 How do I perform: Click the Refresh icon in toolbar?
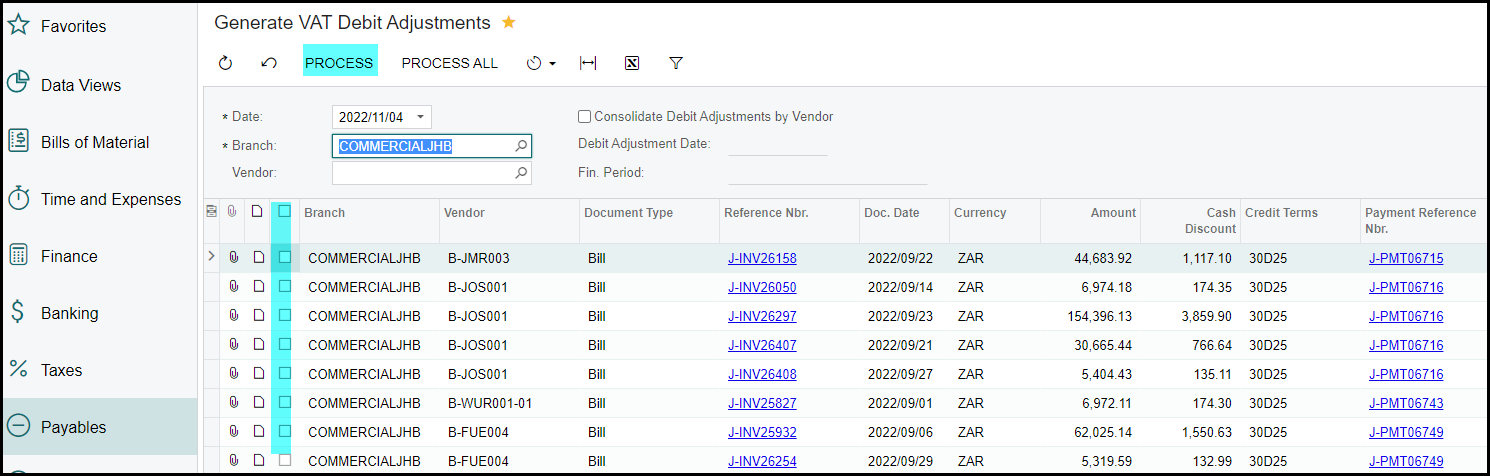pyautogui.click(x=225, y=63)
